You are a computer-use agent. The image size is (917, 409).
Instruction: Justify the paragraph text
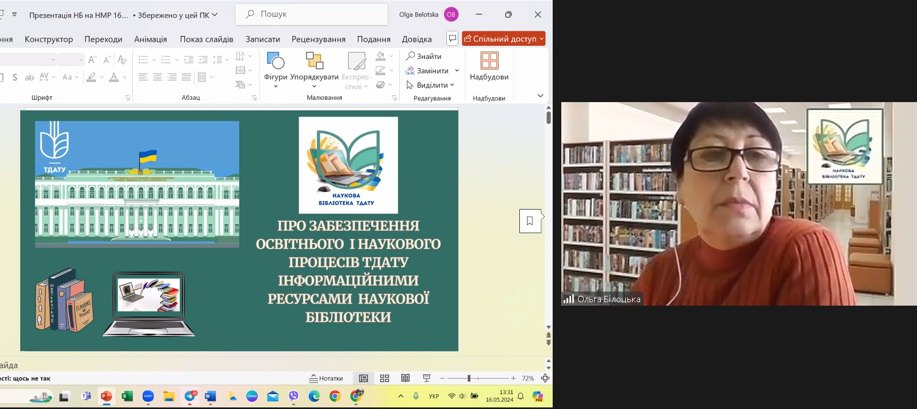(x=187, y=77)
